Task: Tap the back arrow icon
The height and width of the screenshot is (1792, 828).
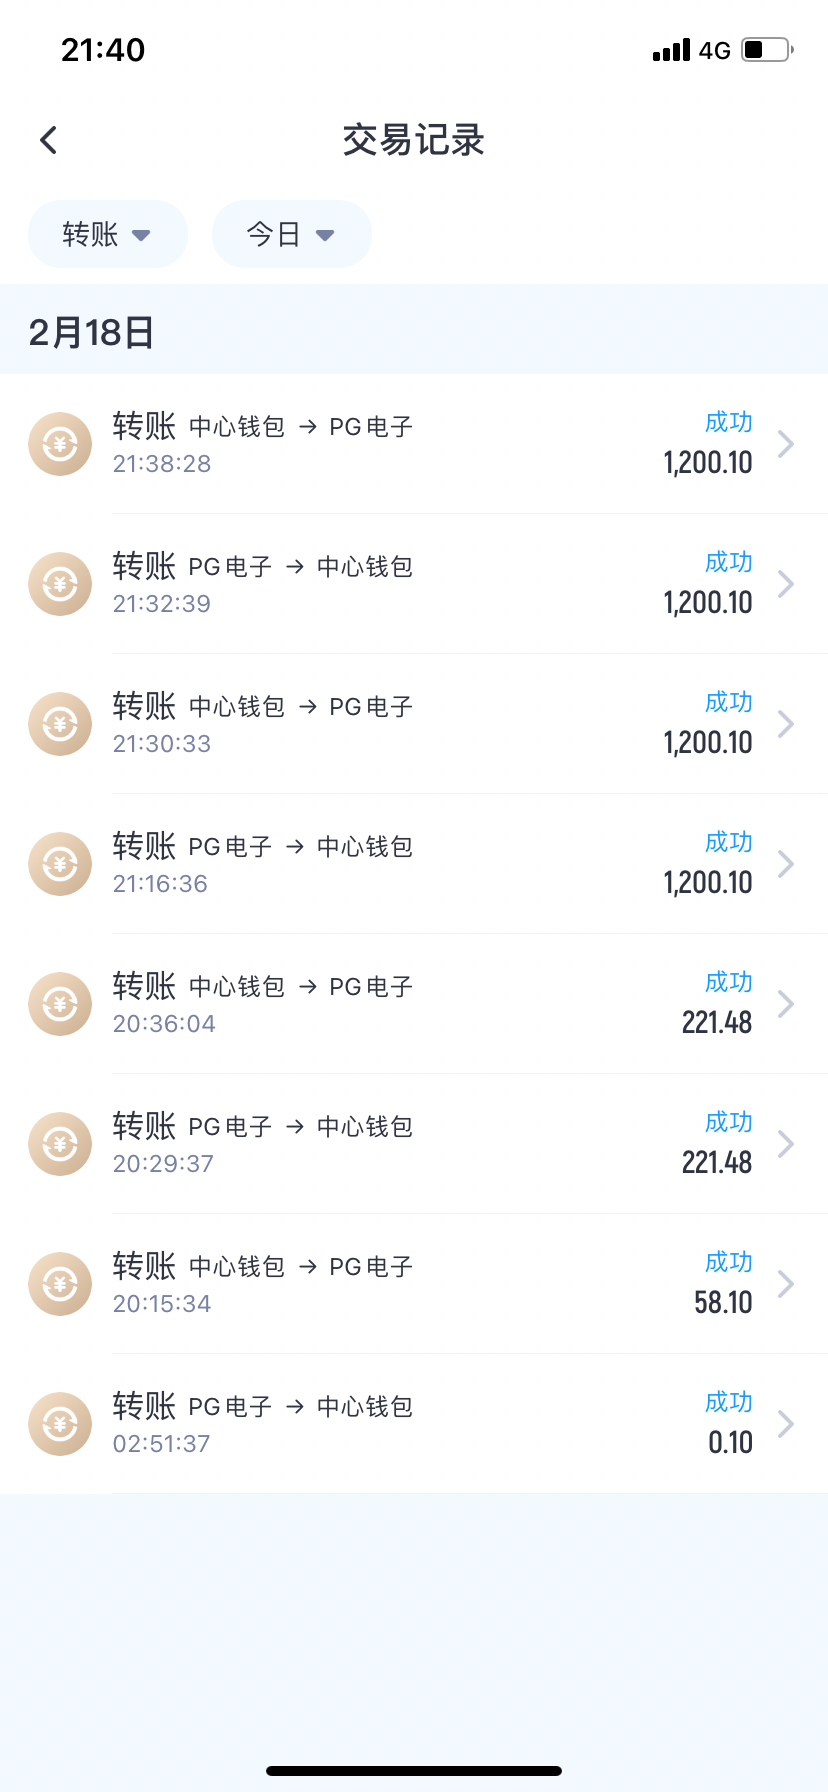Action: pos(48,140)
